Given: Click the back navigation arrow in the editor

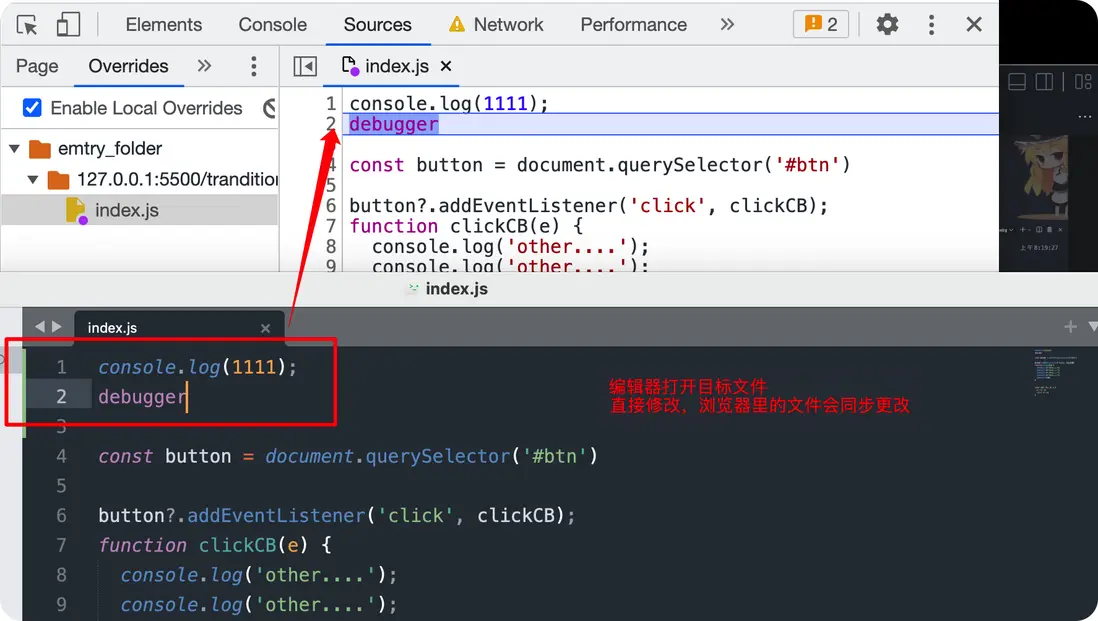Looking at the screenshot, I should 39,327.
